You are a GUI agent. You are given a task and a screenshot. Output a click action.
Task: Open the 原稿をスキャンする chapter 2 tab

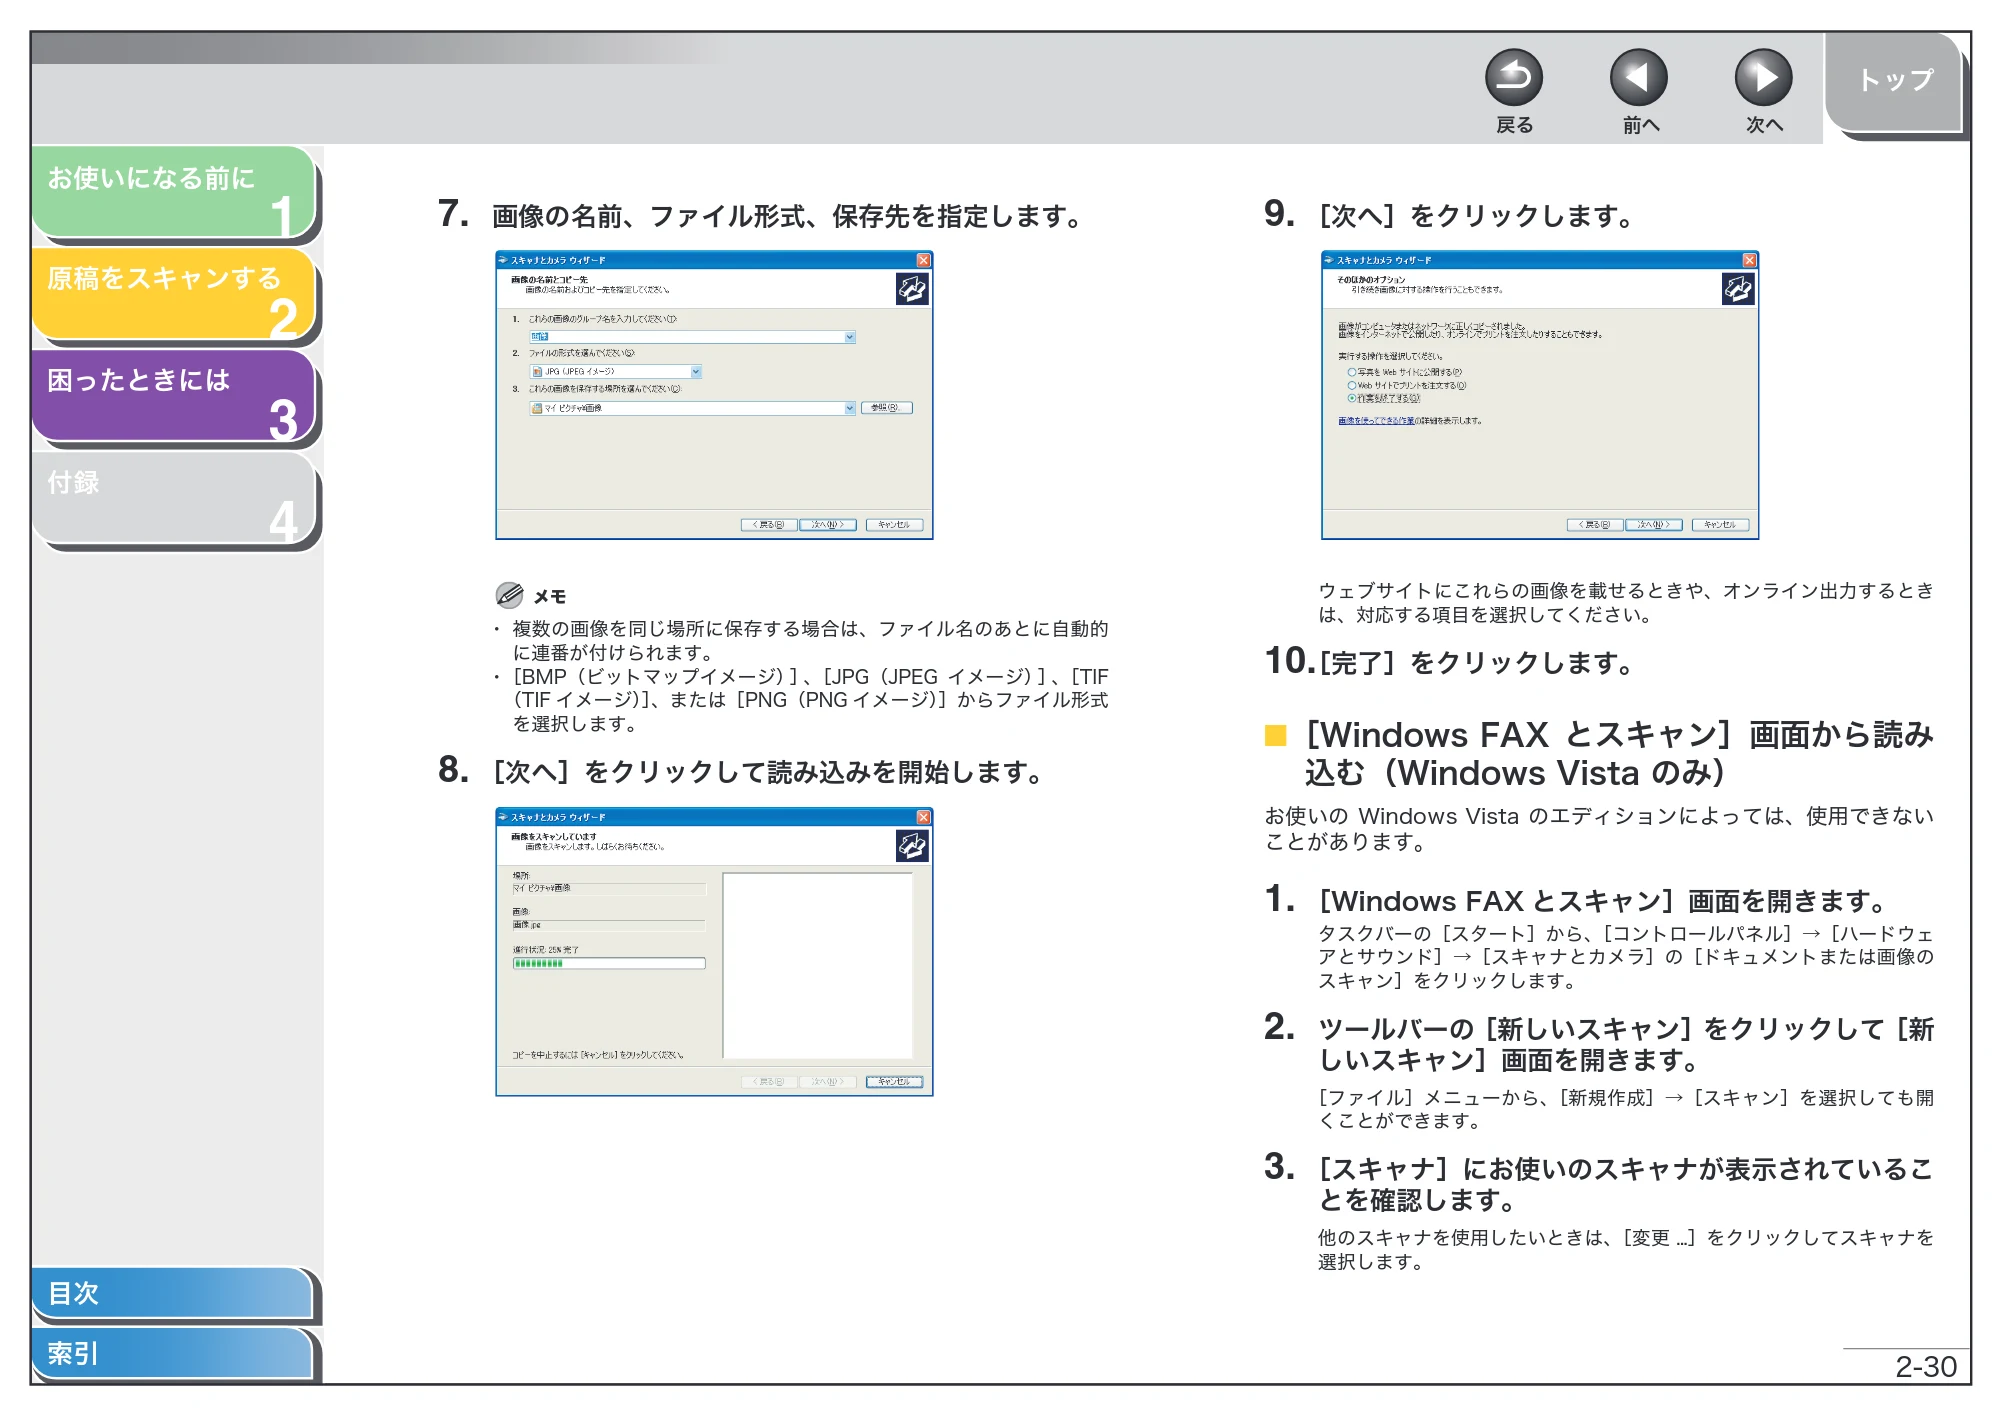(x=175, y=294)
